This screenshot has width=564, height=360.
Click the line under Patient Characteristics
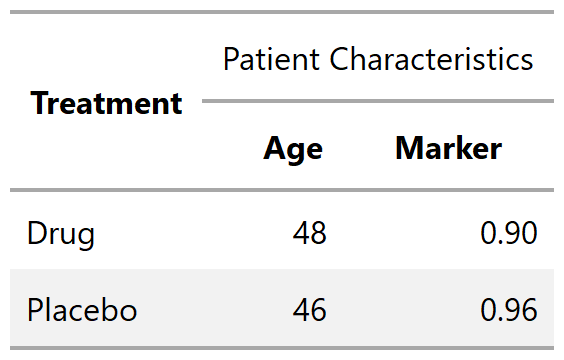tap(378, 101)
